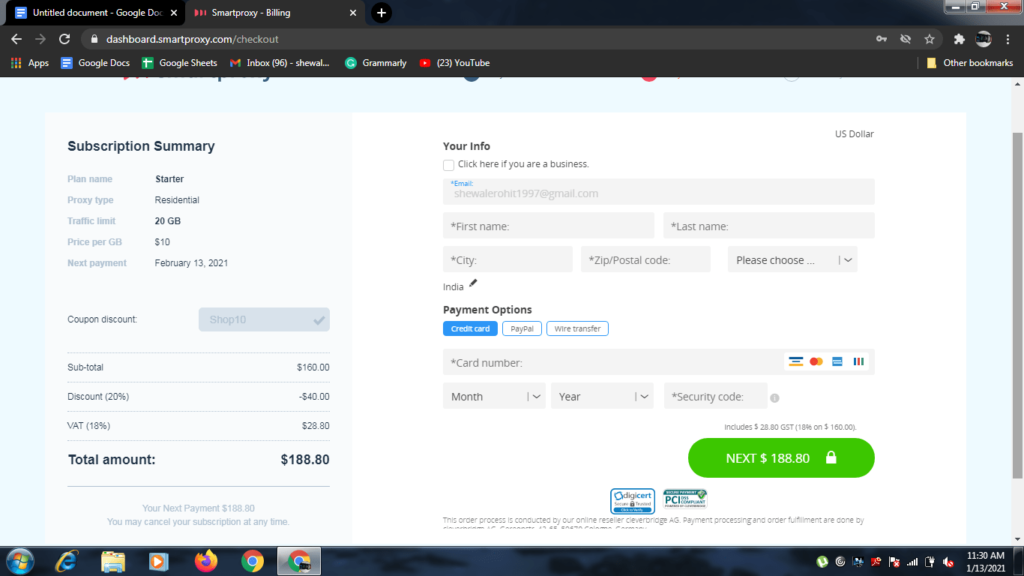Open the Apps bookmark shortcut

pyautogui.click(x=29, y=63)
